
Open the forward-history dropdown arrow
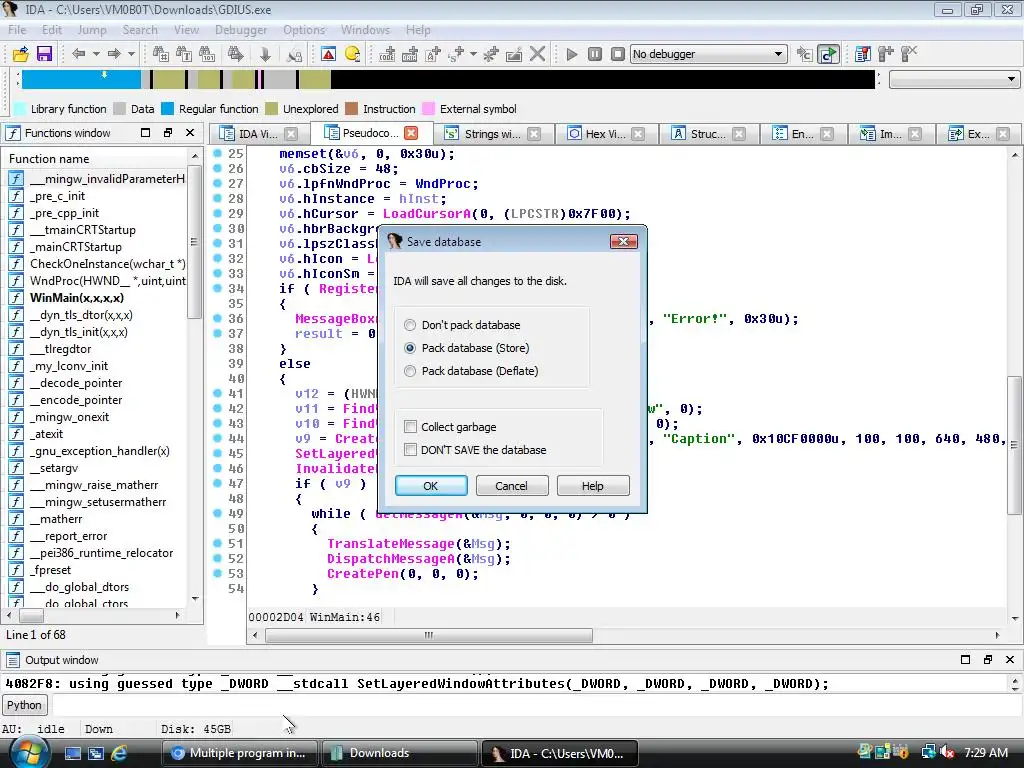point(131,54)
